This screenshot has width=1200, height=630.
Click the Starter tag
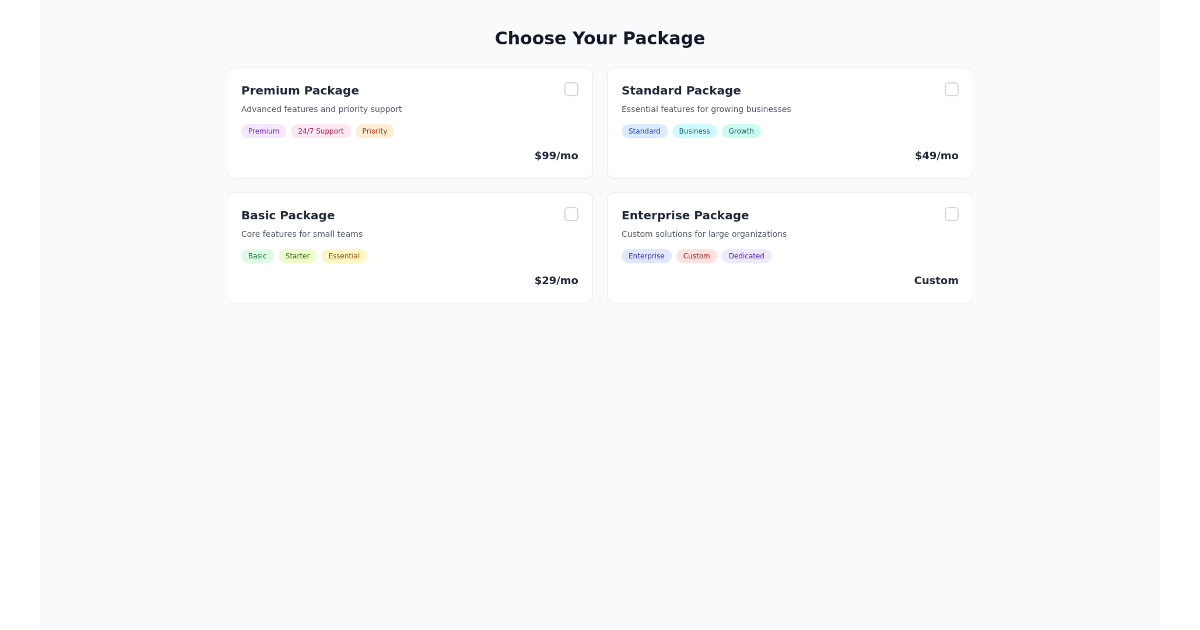pyautogui.click(x=297, y=256)
